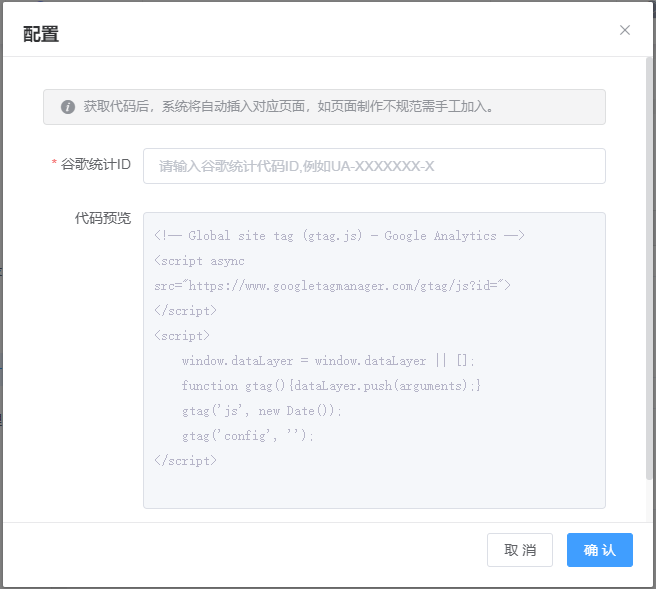Click the 谷歌统计ID label
656x589 pixels.
(x=96, y=164)
